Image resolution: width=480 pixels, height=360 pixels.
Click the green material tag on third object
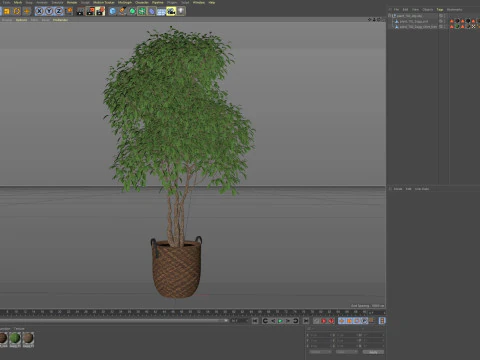click(x=457, y=26)
